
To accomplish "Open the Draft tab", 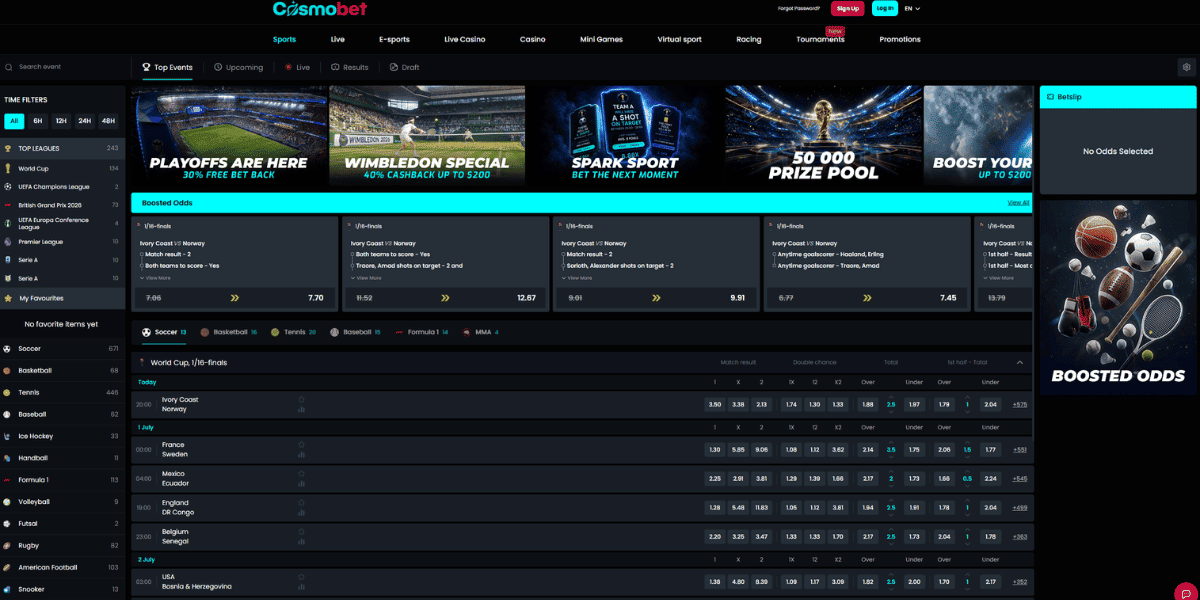I will pos(404,67).
